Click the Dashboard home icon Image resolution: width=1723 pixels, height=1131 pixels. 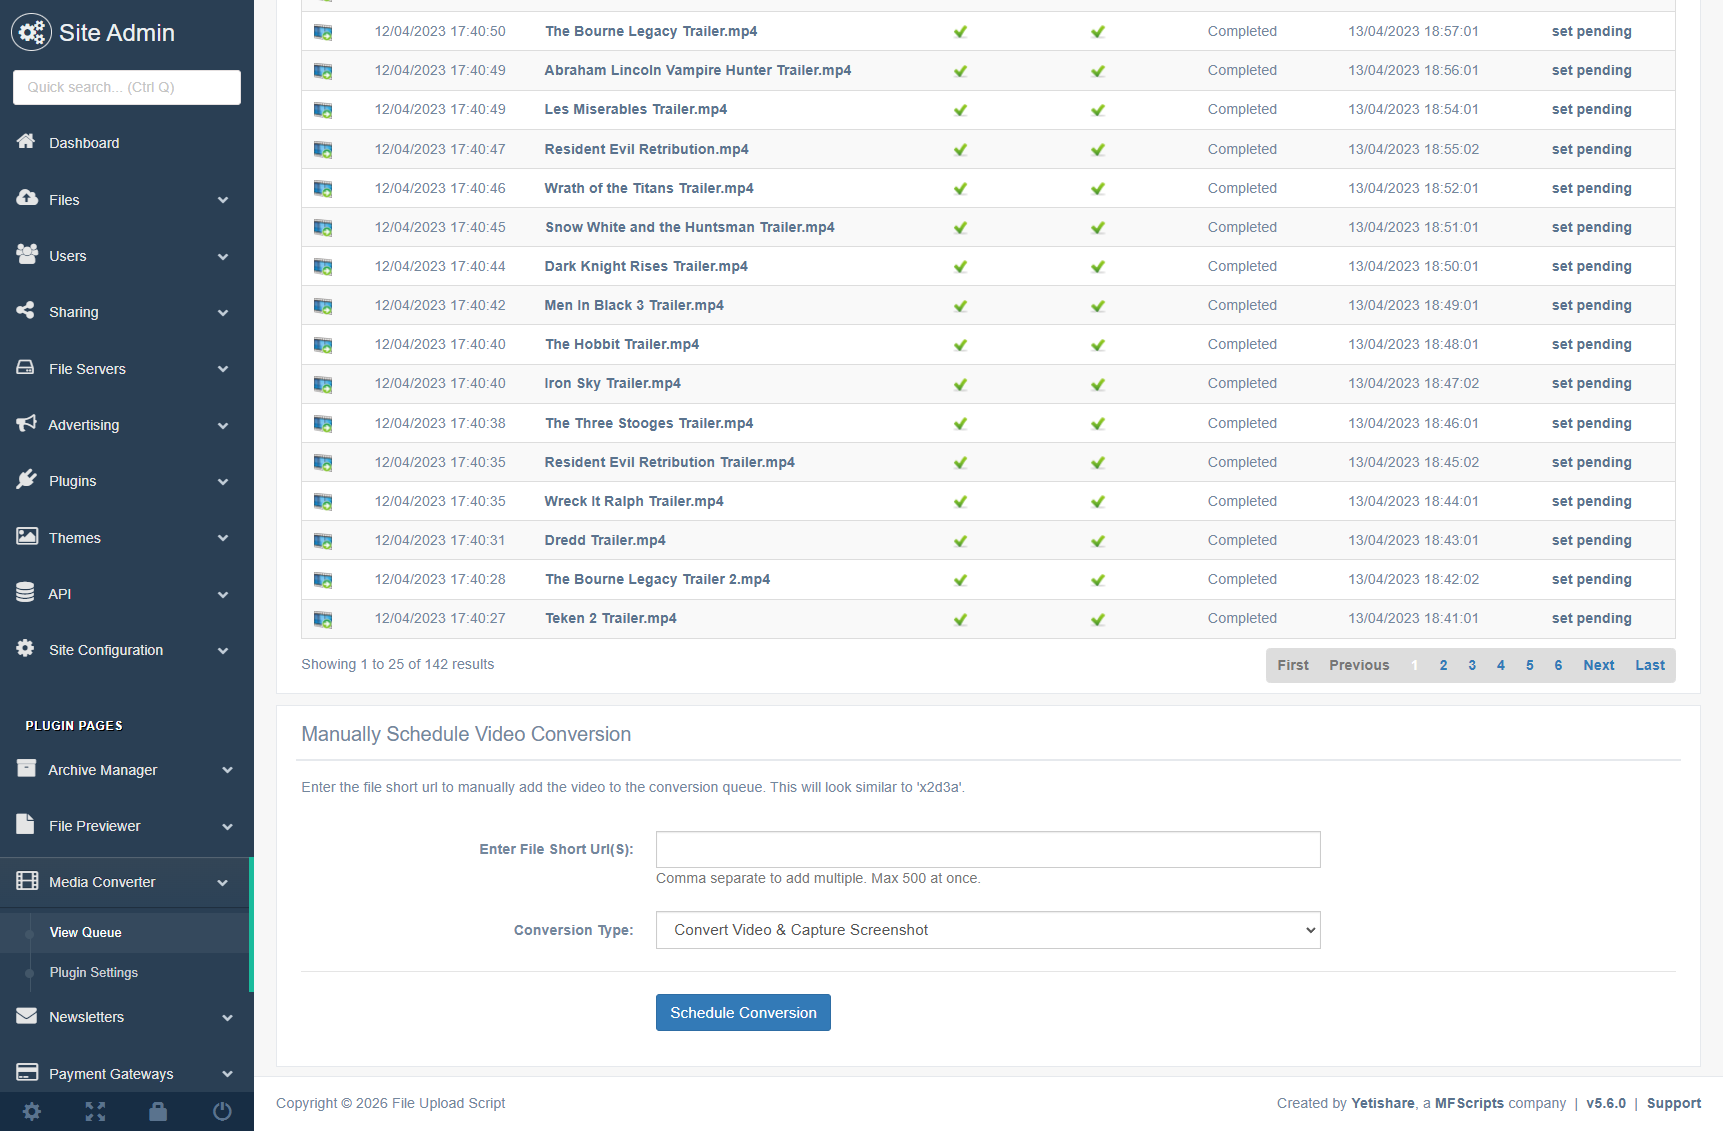pos(27,142)
